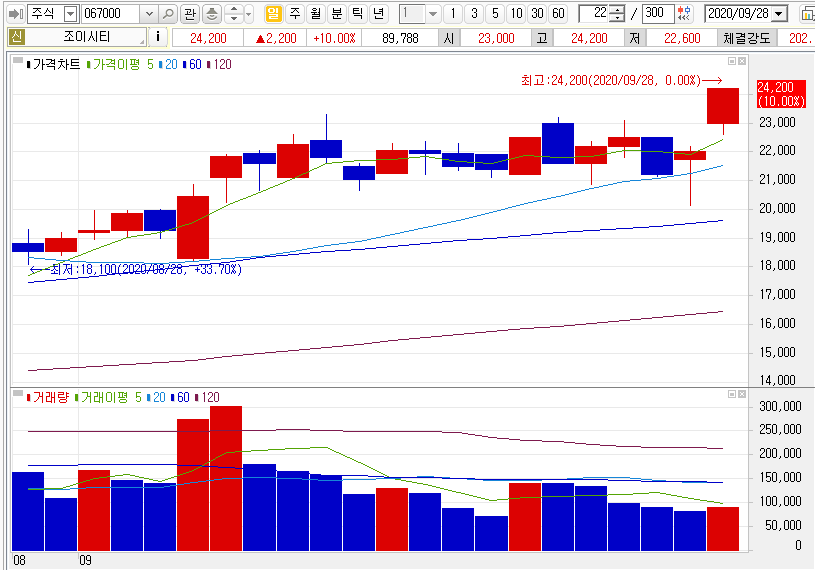Image resolution: width=815 pixels, height=570 pixels.
Task: Click the candle compress/scroll icon after 300
Action: click(x=685, y=14)
